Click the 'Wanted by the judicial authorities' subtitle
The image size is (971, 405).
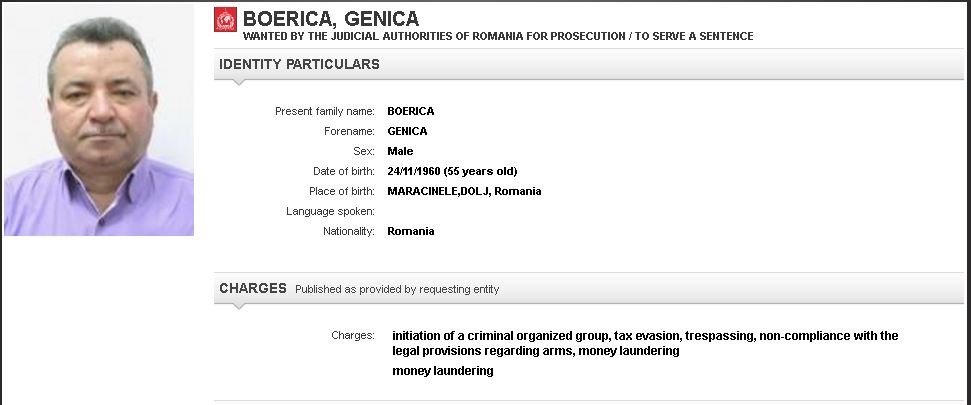(x=498, y=36)
